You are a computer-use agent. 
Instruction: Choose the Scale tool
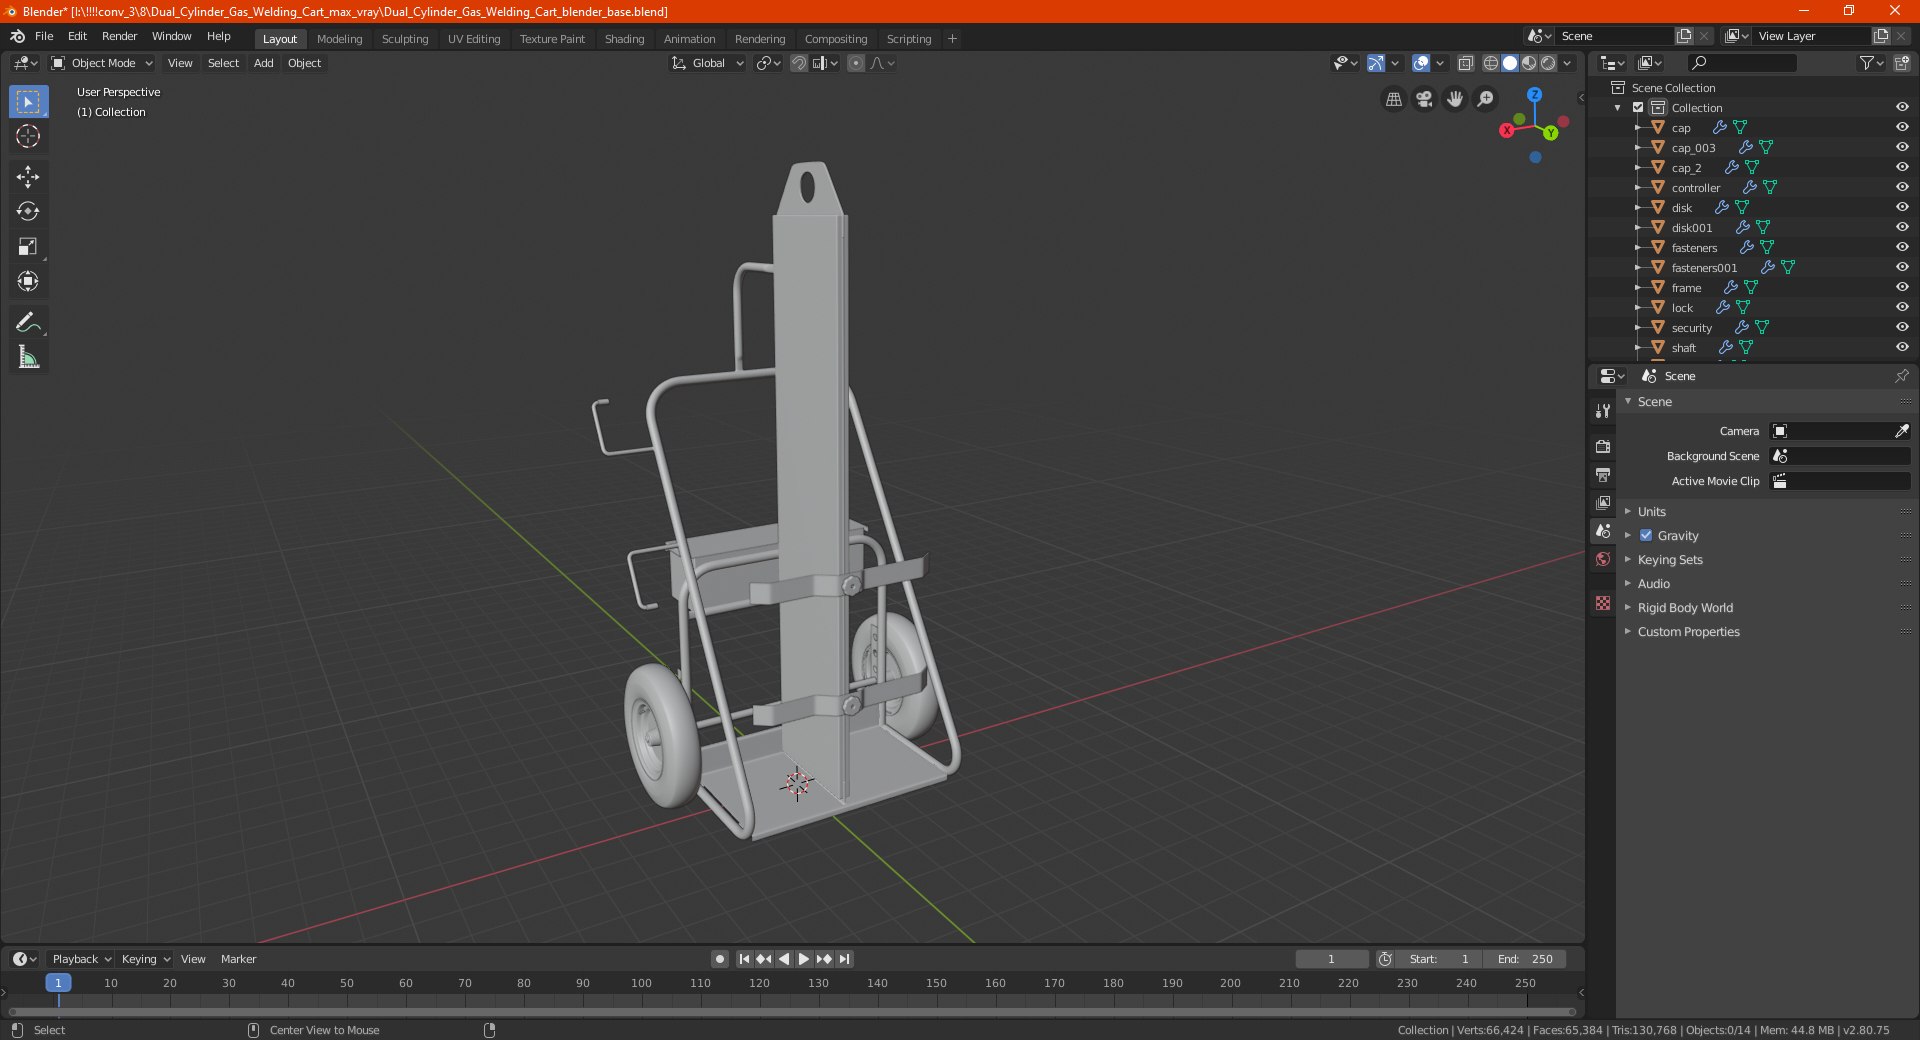tap(28, 247)
